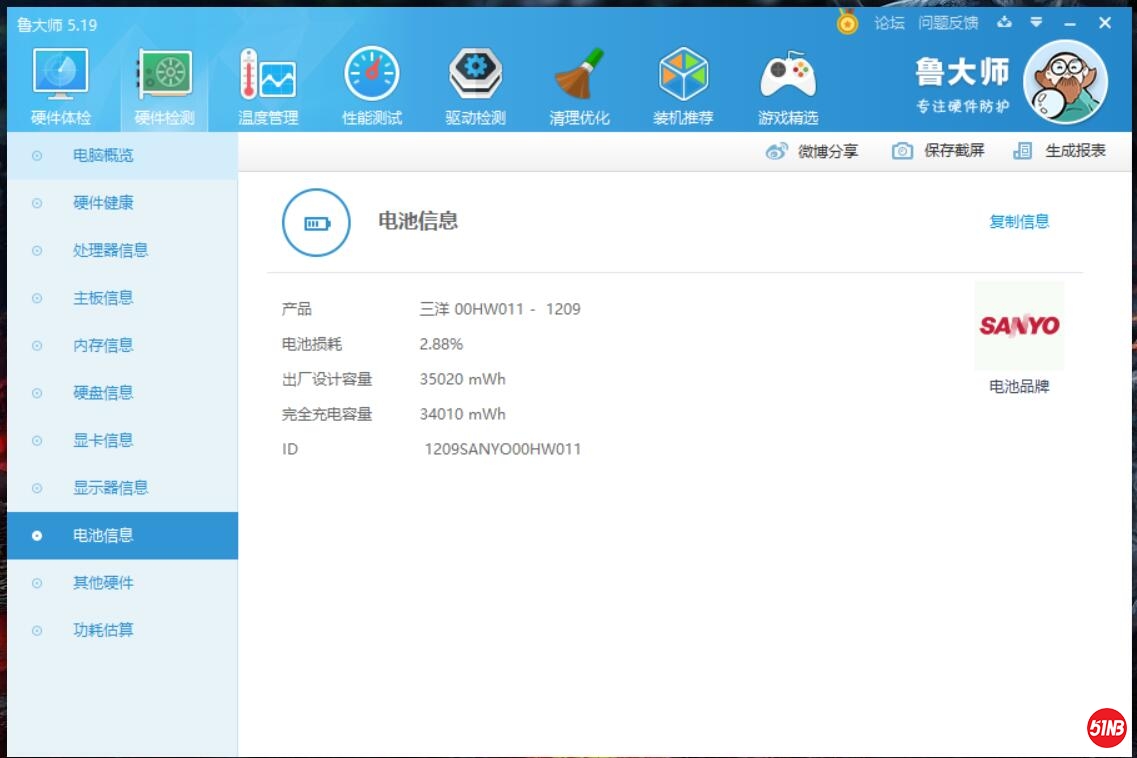Select 处理器信息 from the sidebar

coord(110,250)
